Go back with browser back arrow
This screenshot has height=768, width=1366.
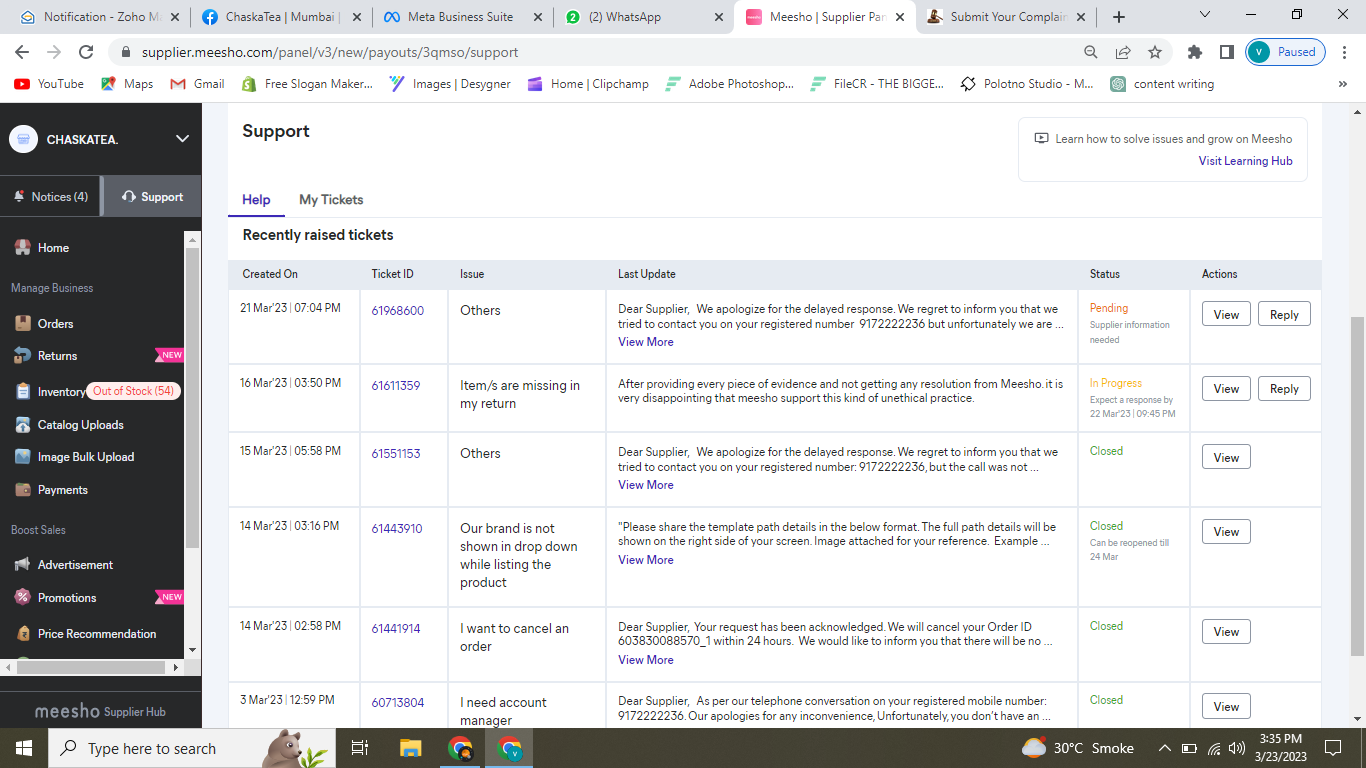point(22,52)
